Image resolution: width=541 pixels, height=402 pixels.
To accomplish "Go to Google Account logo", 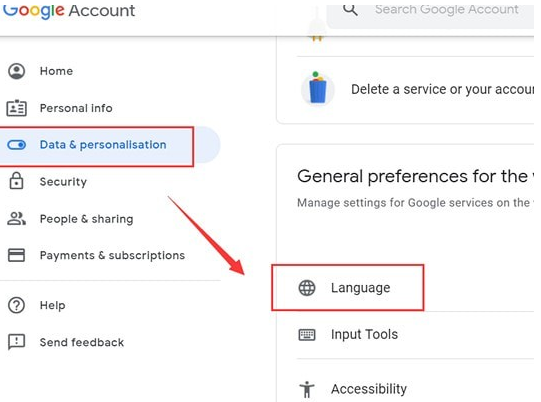I will [69, 11].
